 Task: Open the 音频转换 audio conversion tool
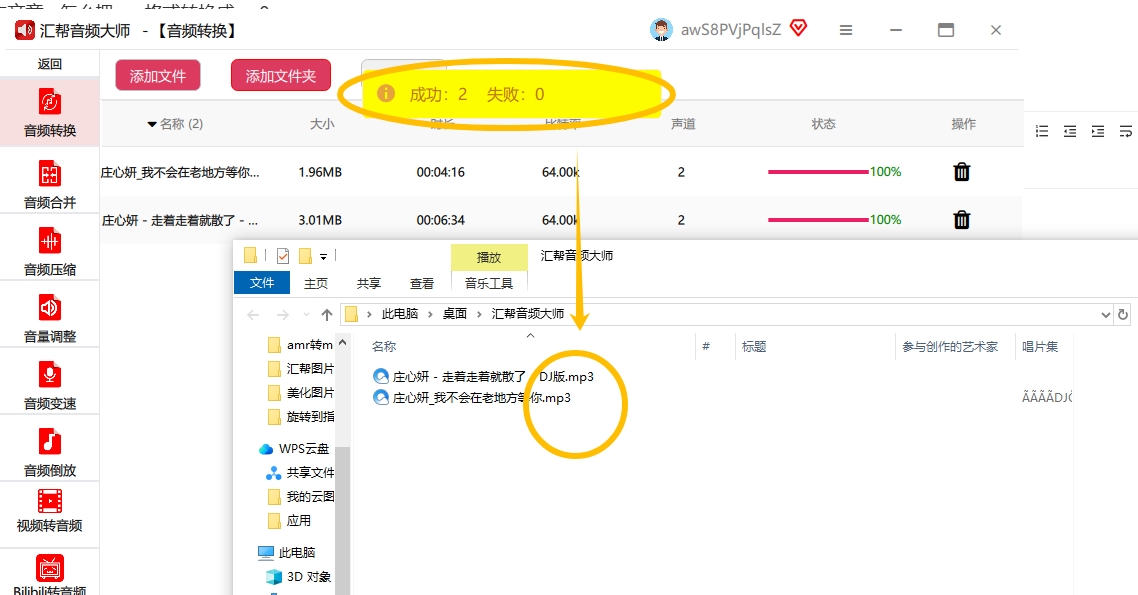(x=49, y=112)
